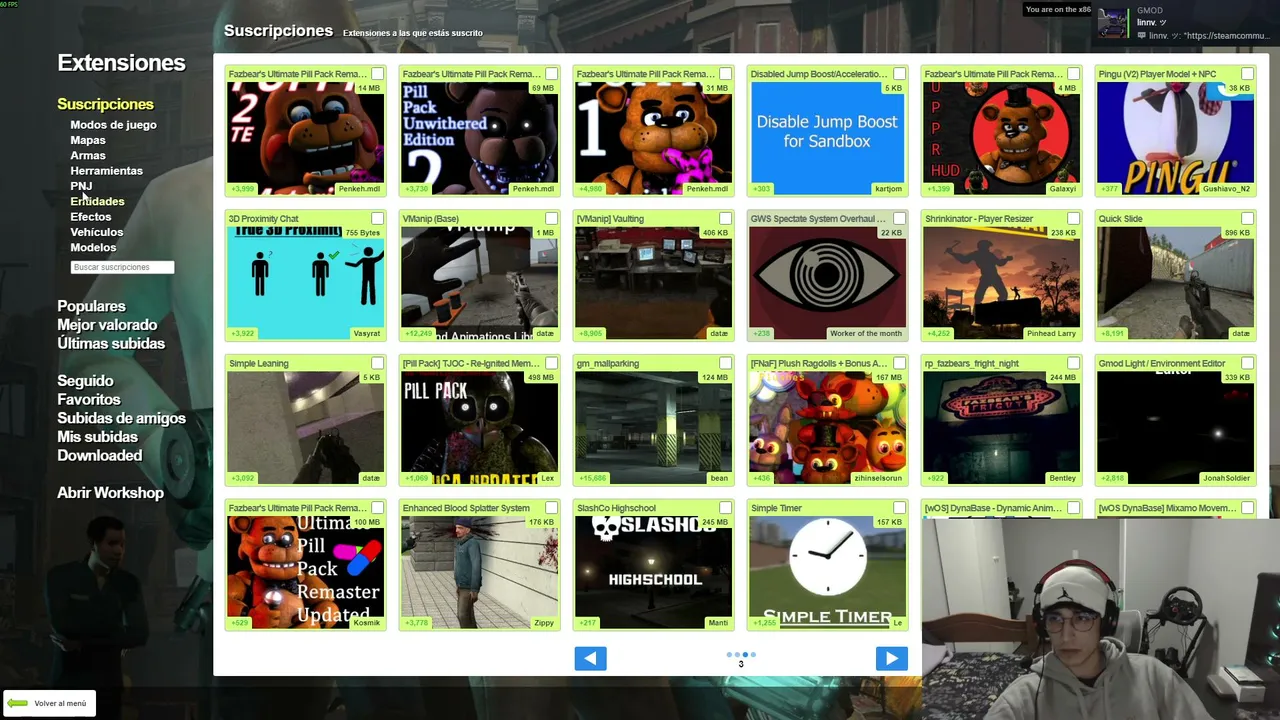Click the "755 Bytes" size label

(362, 233)
